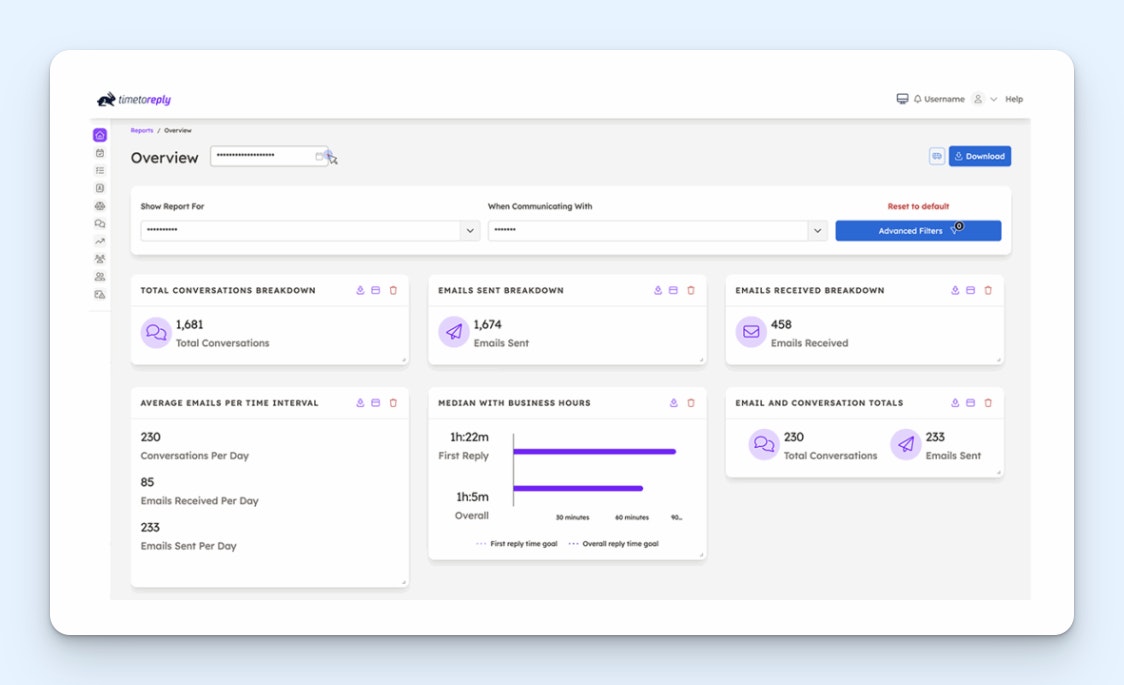Click the view toggle icon beside Download
The height and width of the screenshot is (685, 1124).
(937, 156)
